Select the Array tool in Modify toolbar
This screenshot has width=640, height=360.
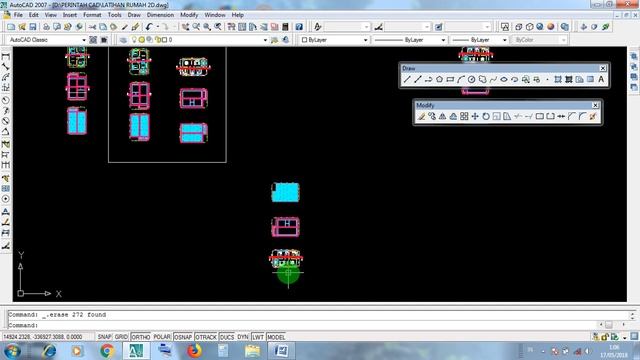(464, 117)
